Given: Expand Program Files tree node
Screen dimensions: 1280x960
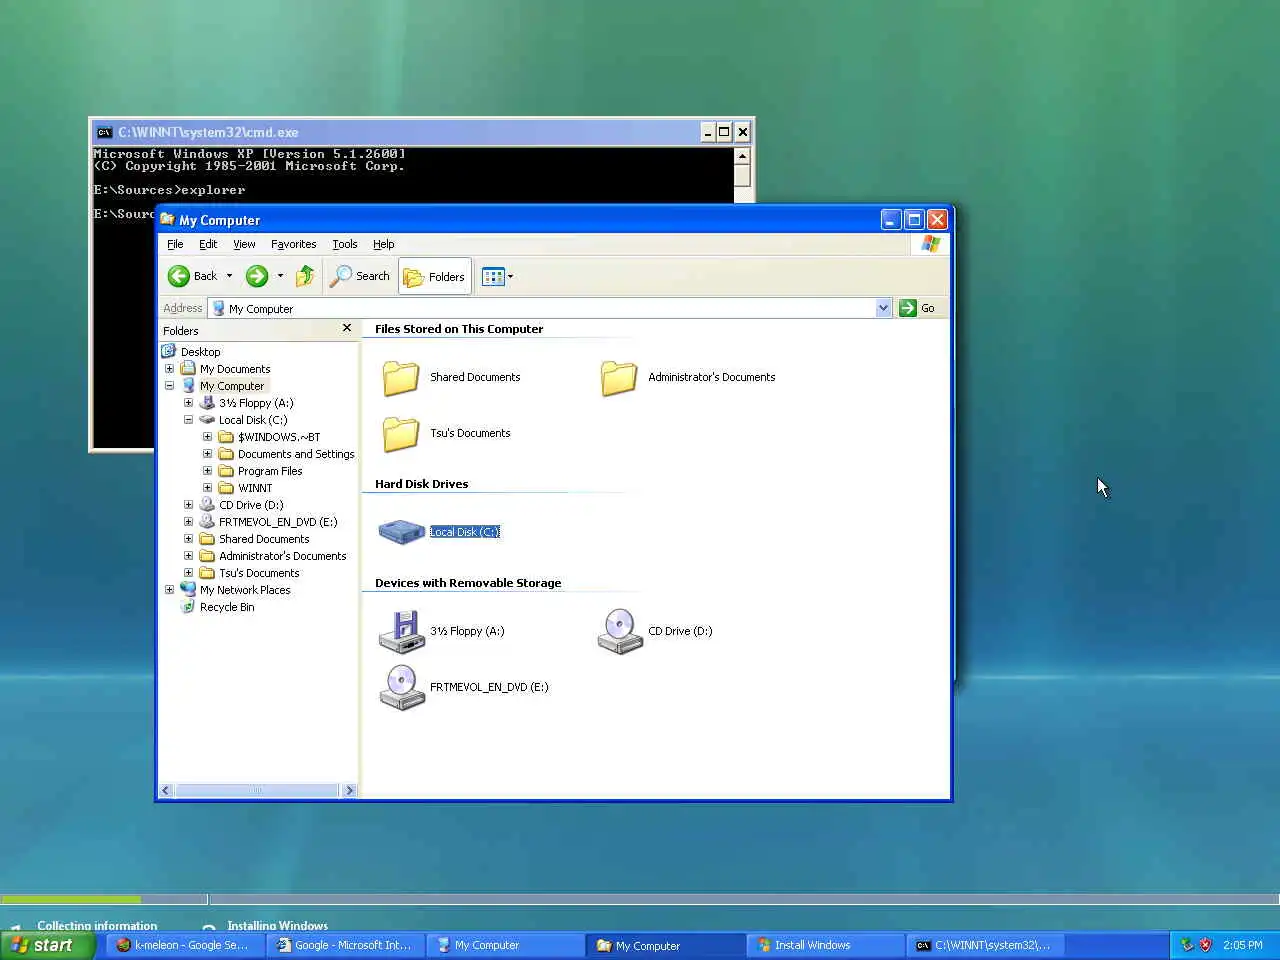Looking at the screenshot, I should coord(207,471).
